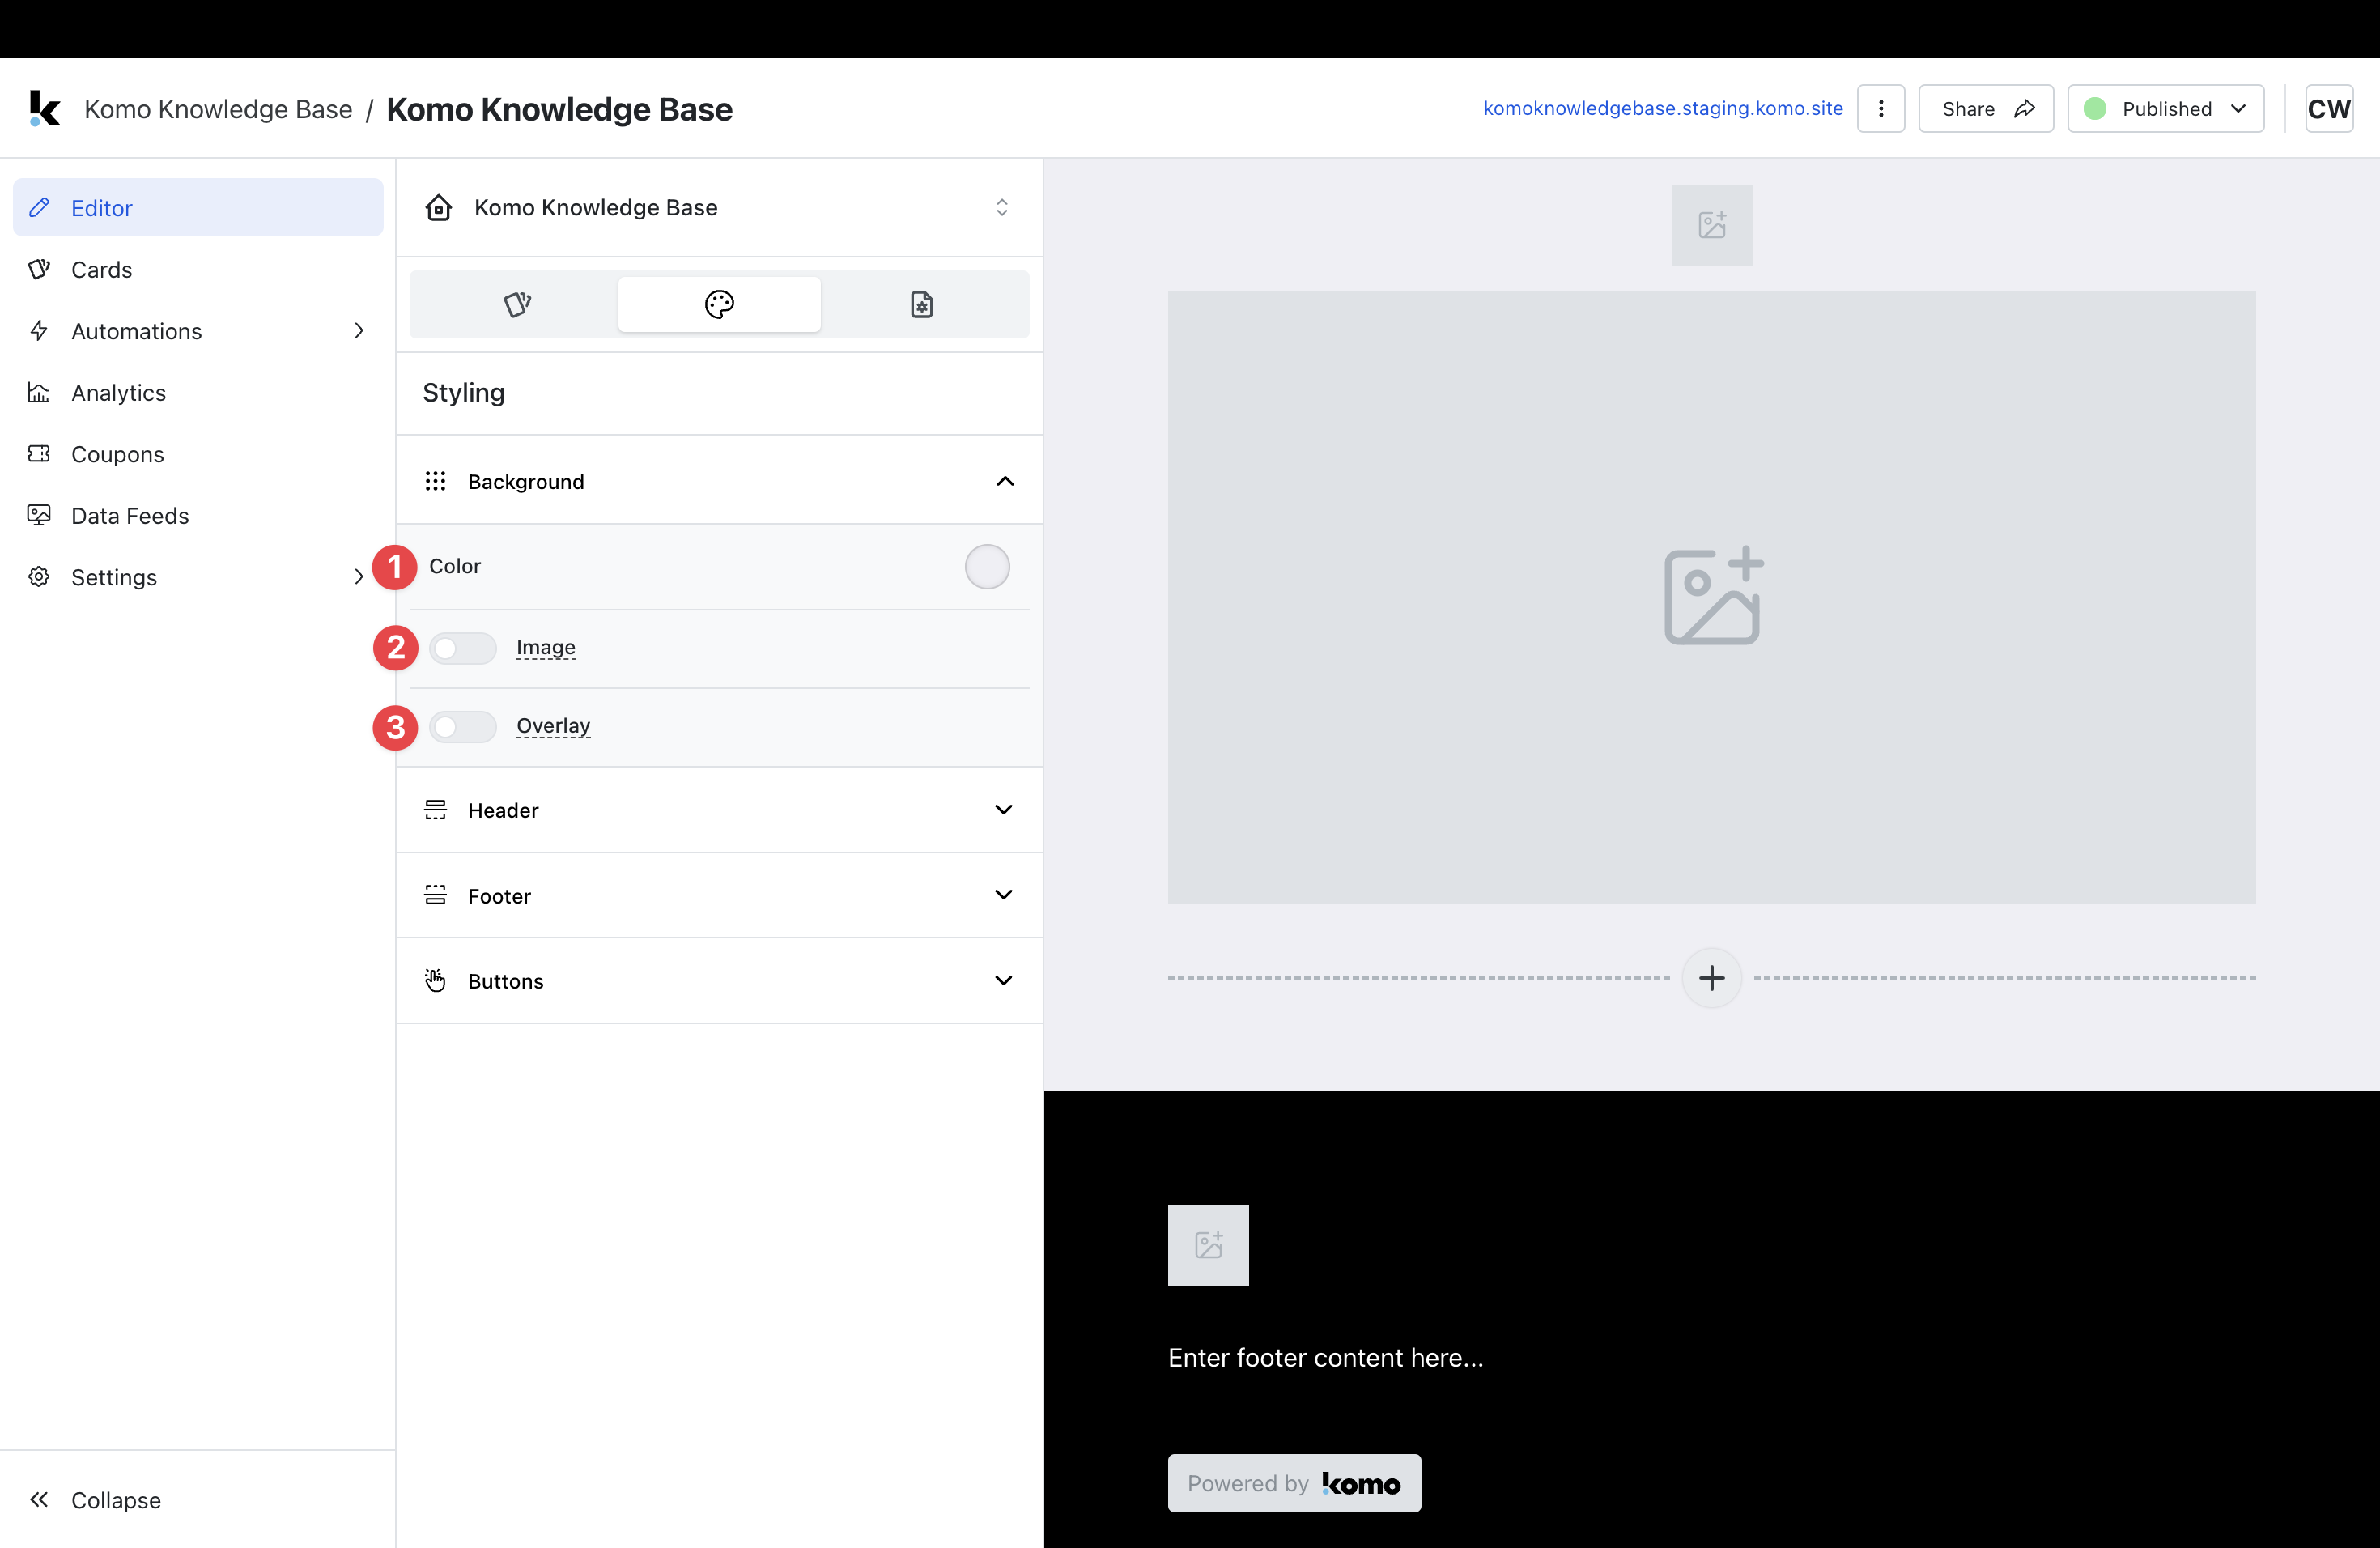The image size is (2380, 1548).
Task: Open the three-dot more options menu
Action: [1880, 109]
